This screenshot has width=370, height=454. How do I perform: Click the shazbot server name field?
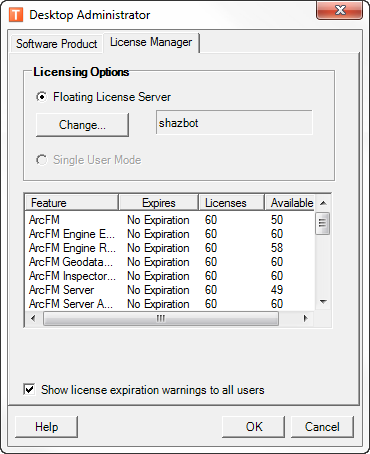coord(234,123)
